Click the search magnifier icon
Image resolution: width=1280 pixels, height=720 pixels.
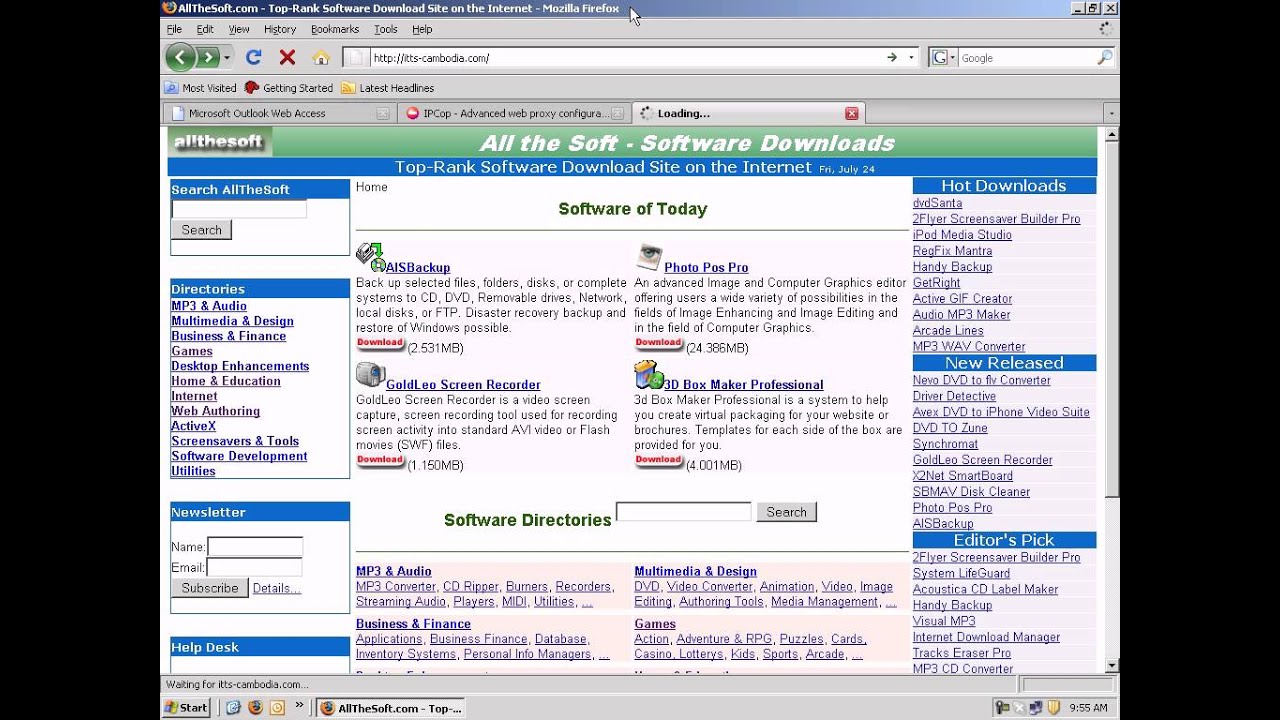click(x=1104, y=57)
